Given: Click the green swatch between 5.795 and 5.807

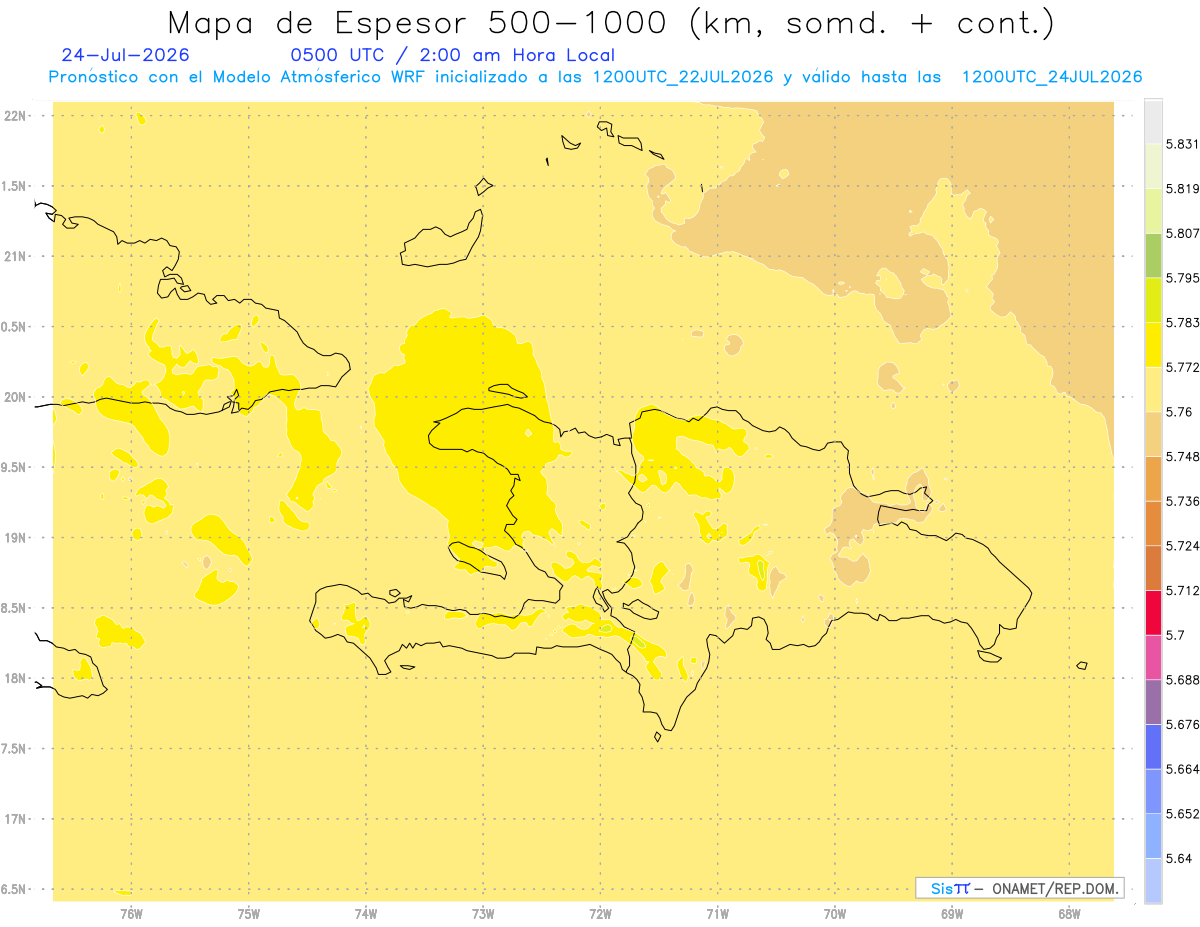Looking at the screenshot, I should (x=1153, y=255).
